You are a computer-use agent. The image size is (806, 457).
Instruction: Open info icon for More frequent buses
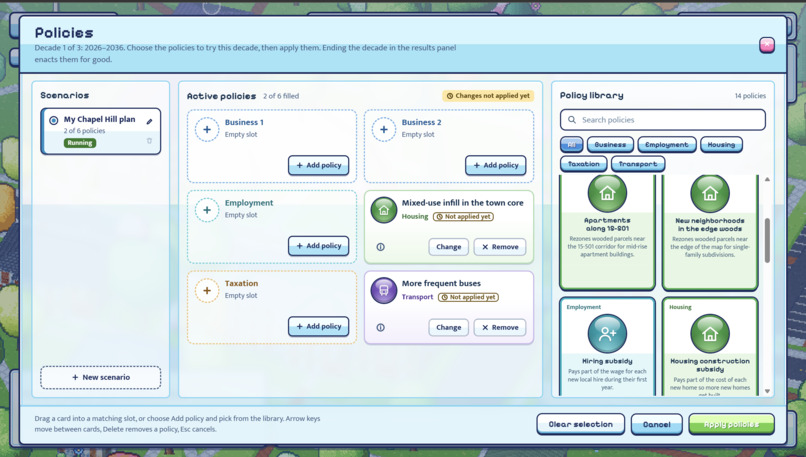click(380, 327)
